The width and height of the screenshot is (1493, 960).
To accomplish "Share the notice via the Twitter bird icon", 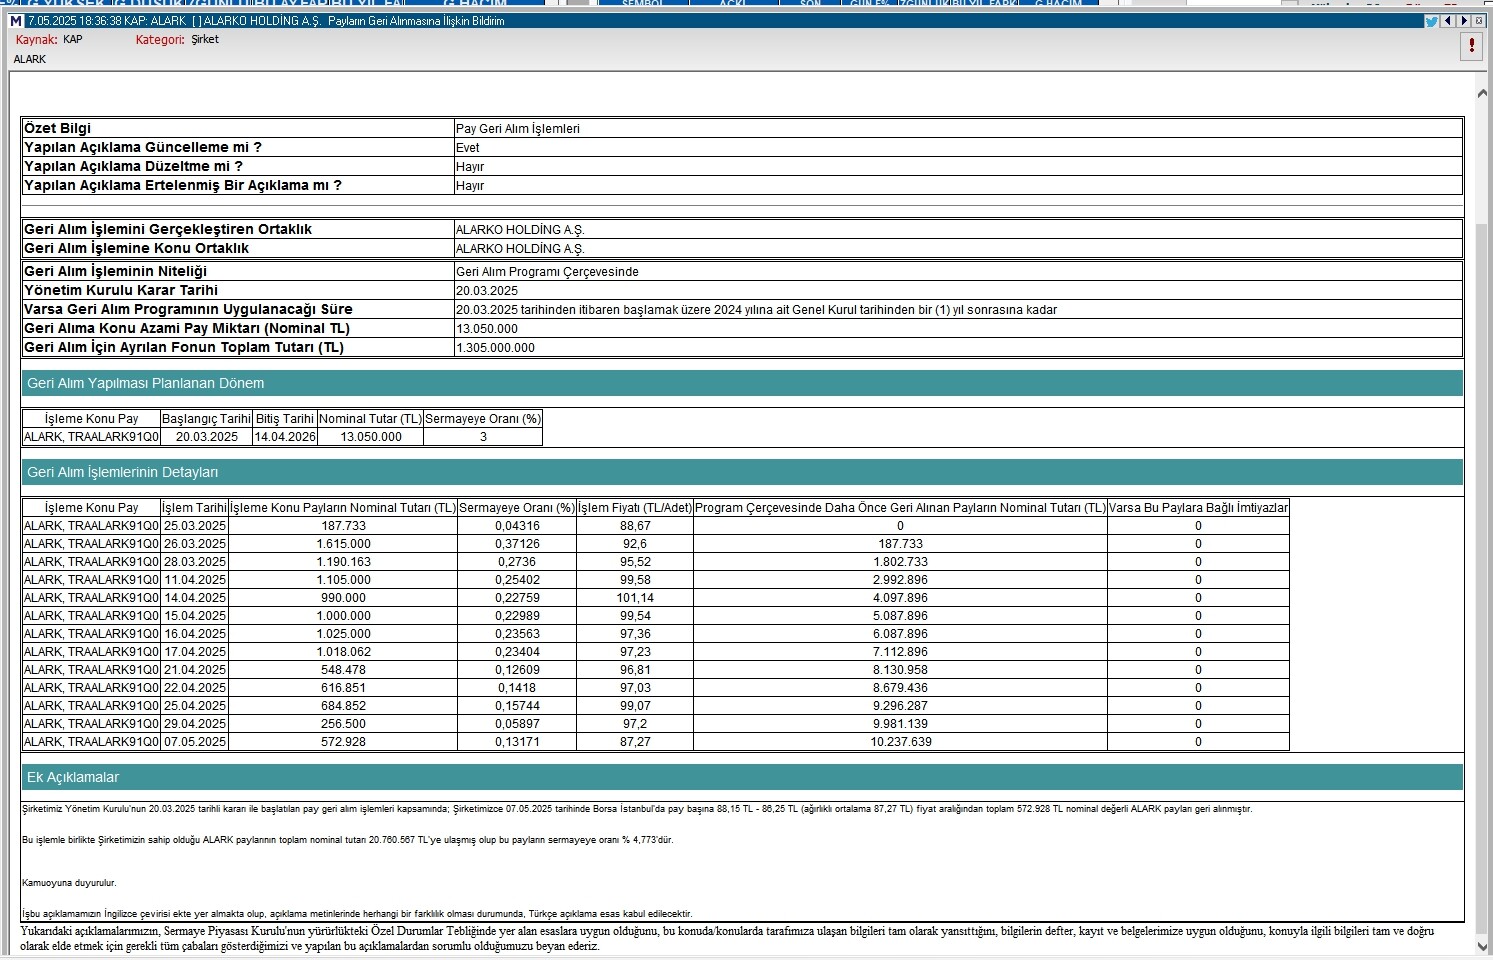I will (1432, 21).
